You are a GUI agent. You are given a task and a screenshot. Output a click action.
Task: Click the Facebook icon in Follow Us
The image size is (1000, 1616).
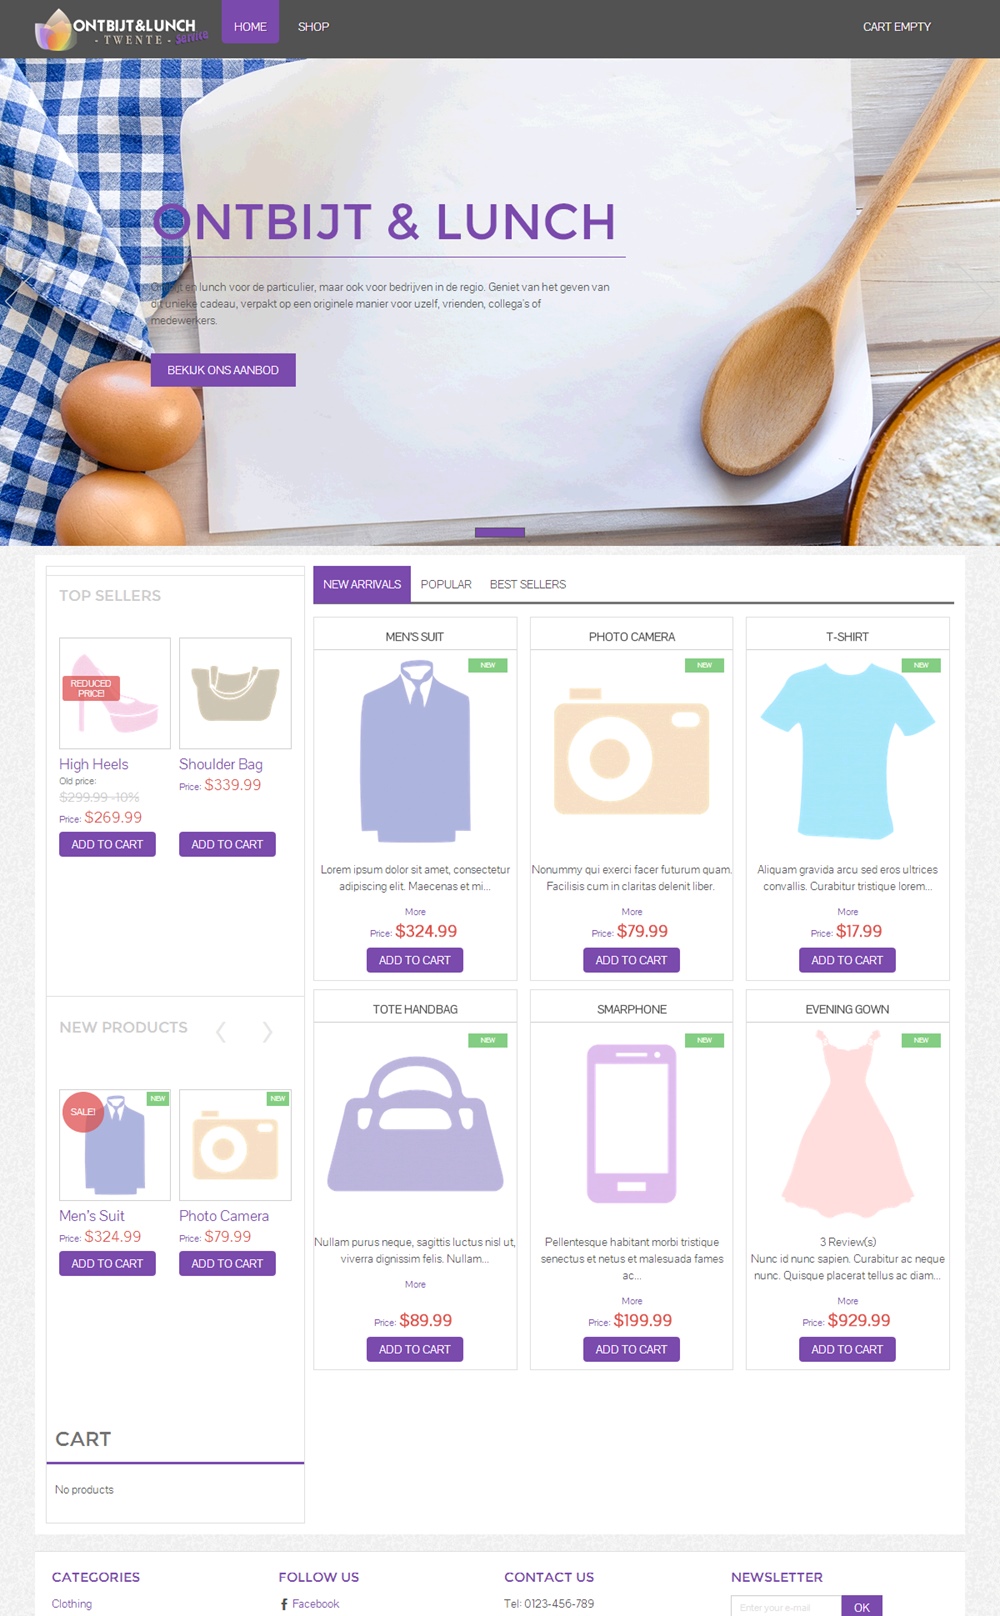[x=284, y=1604]
